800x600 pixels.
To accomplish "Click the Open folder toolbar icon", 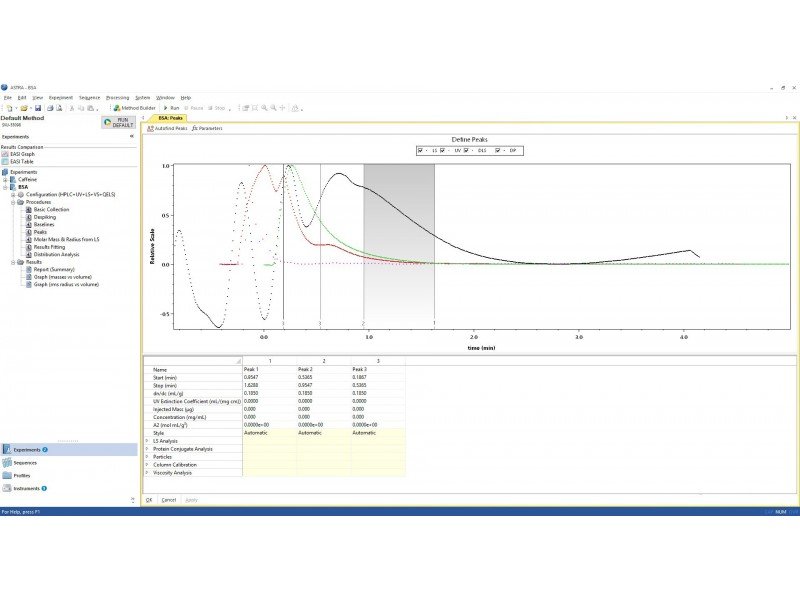I will click(x=23, y=108).
